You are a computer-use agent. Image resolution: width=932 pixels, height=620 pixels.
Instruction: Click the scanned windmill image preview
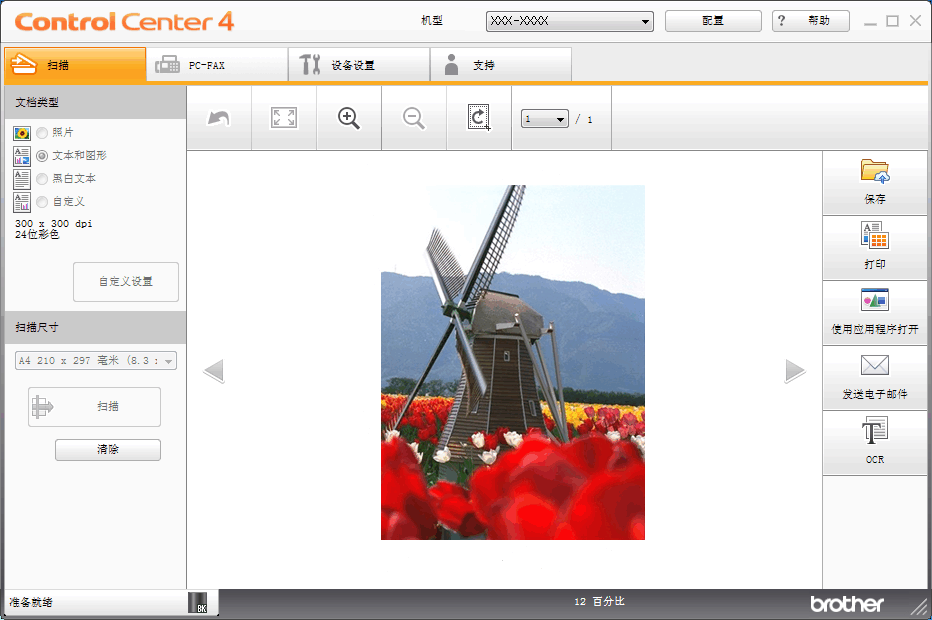pos(513,363)
